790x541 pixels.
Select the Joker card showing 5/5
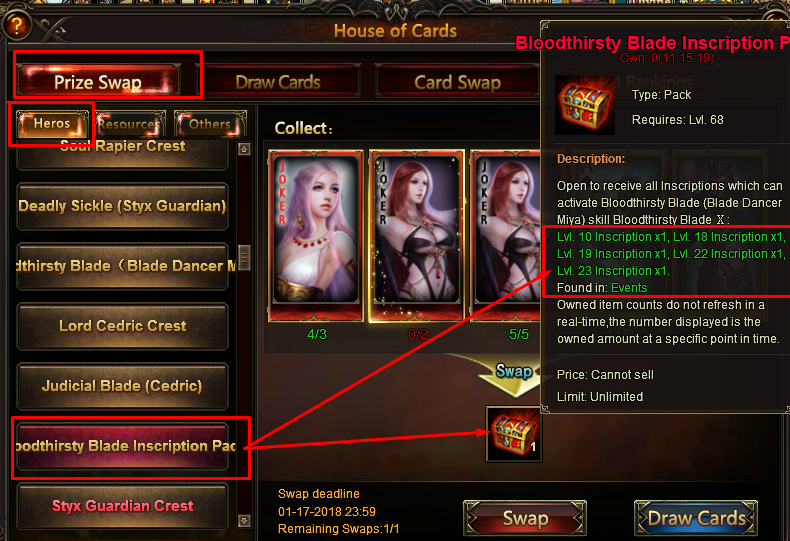pos(505,235)
